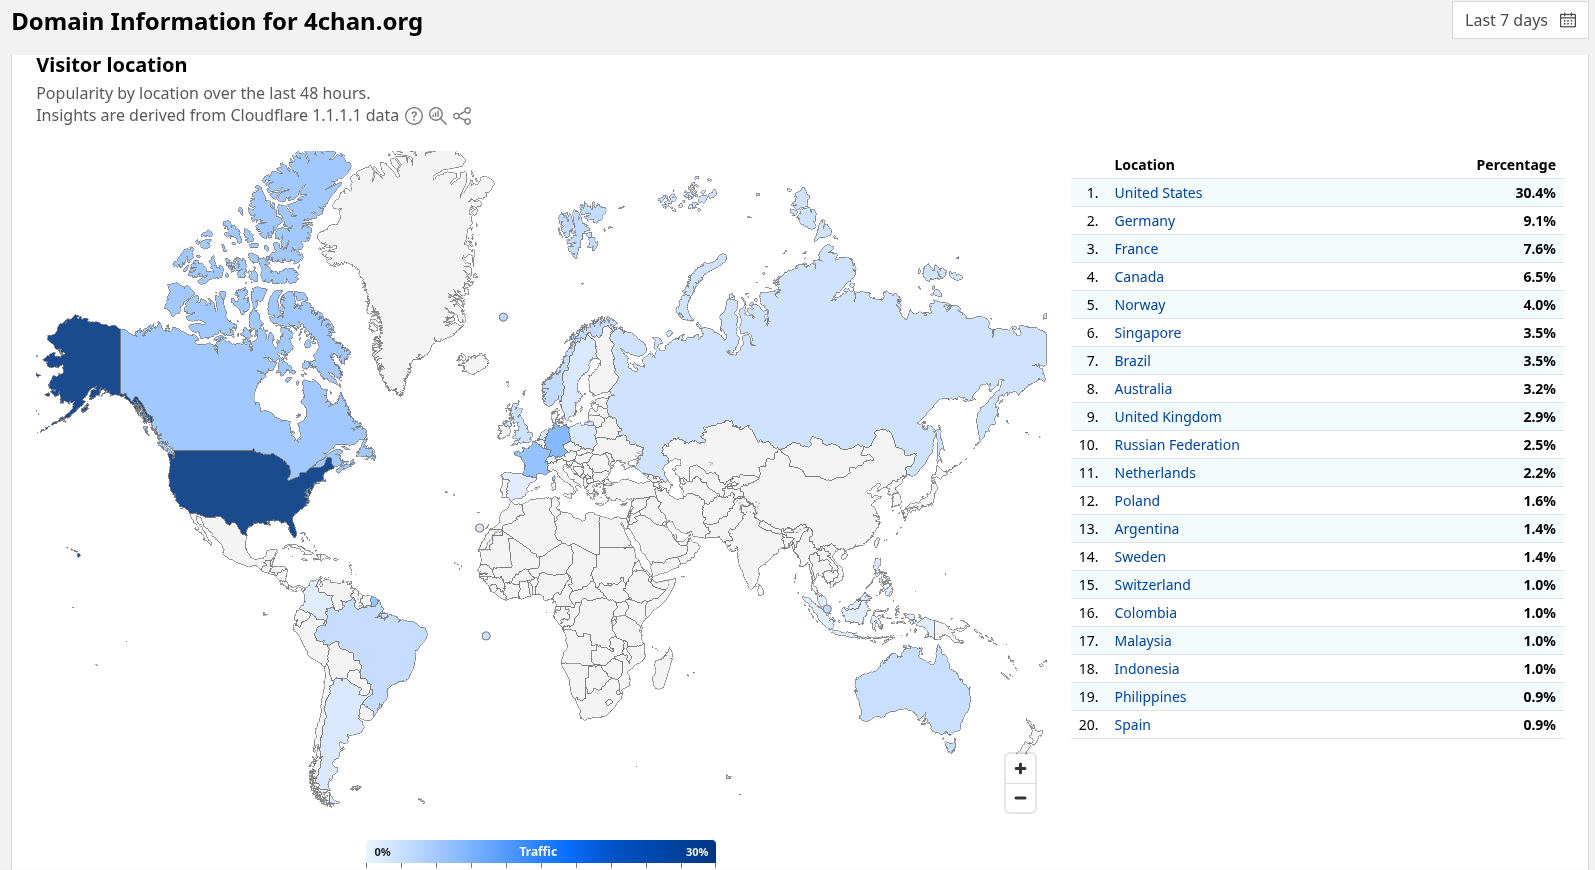Open the Russian Federation link
This screenshot has width=1595, height=870.
[1177, 445]
